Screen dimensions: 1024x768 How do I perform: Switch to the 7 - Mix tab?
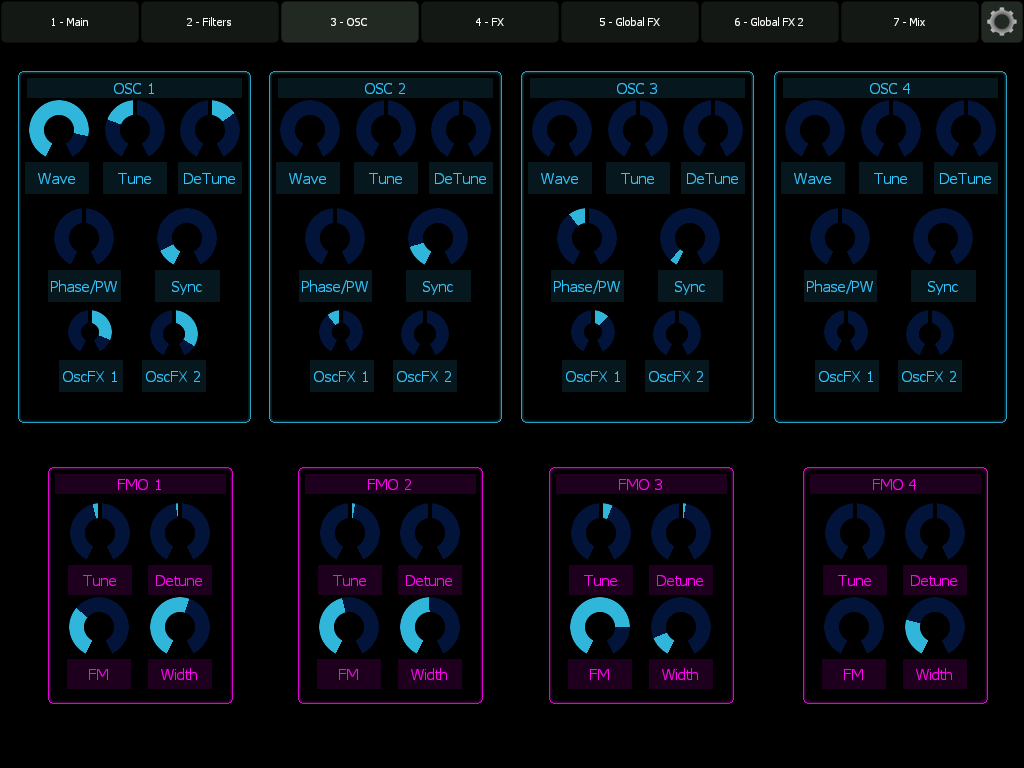coord(910,22)
